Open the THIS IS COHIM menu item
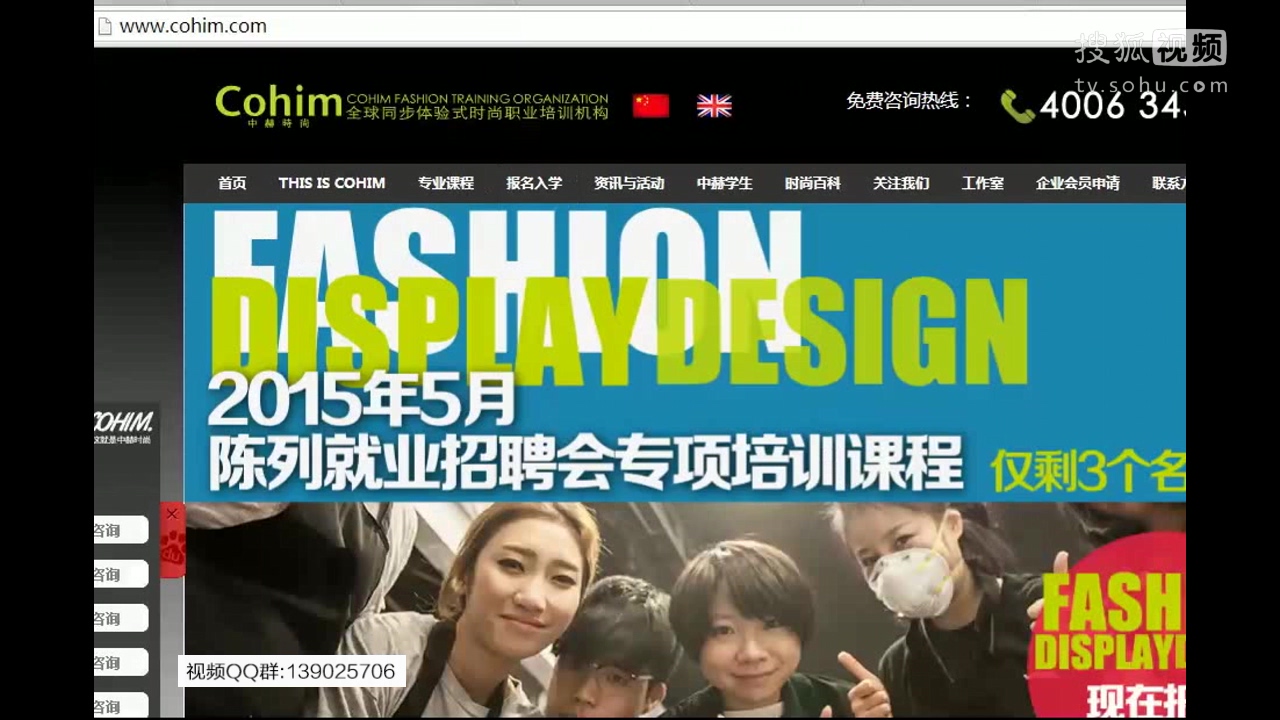1280x720 pixels. (332, 183)
